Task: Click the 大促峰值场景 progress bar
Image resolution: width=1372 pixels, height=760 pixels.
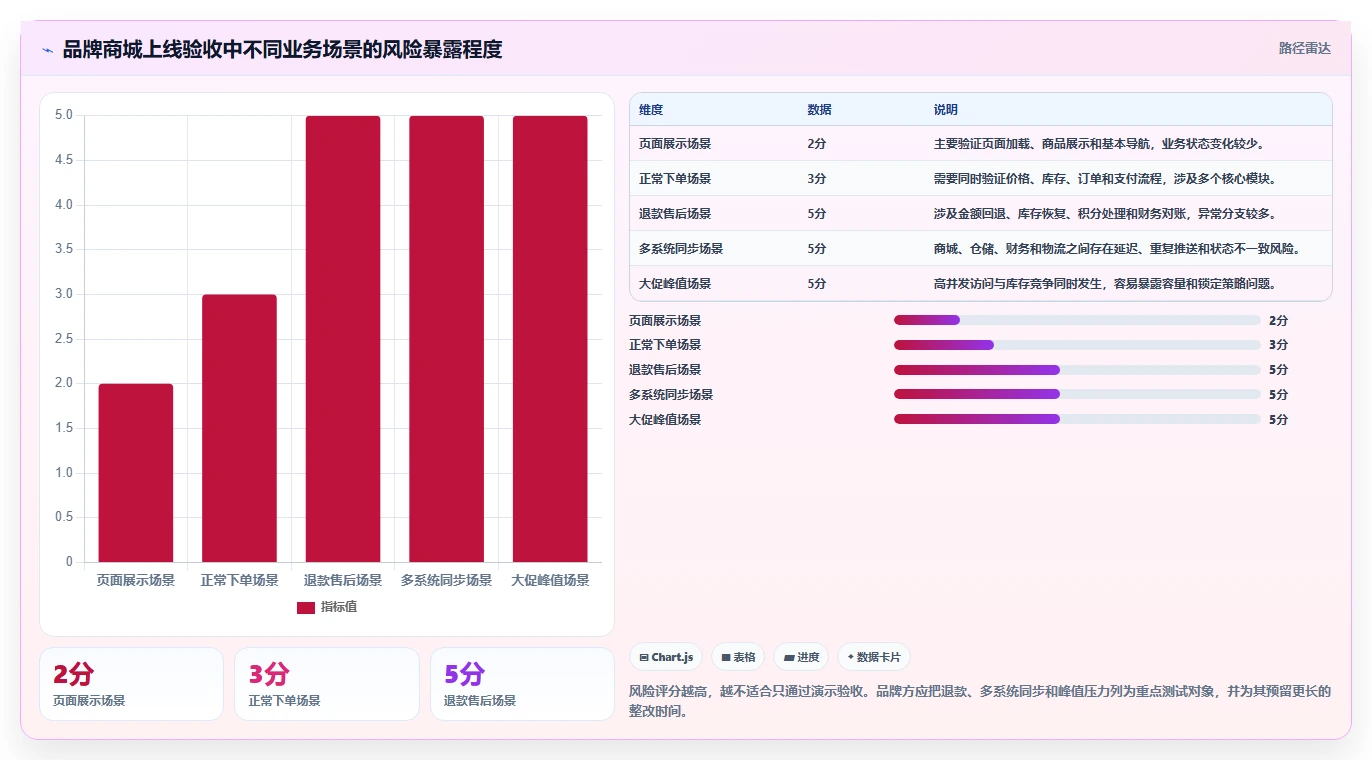Action: point(1077,420)
